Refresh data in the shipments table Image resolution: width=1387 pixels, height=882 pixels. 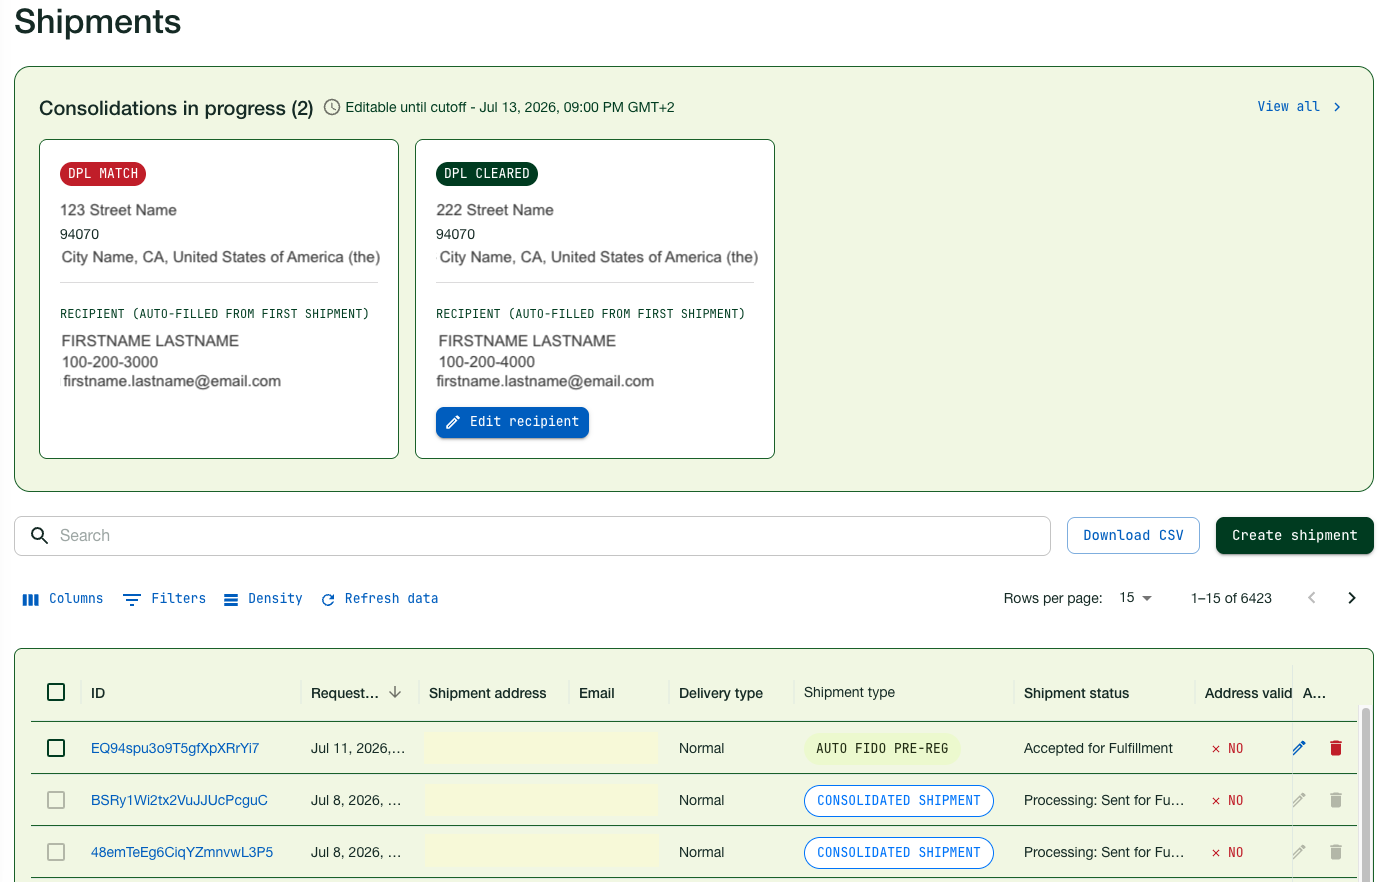click(x=380, y=599)
